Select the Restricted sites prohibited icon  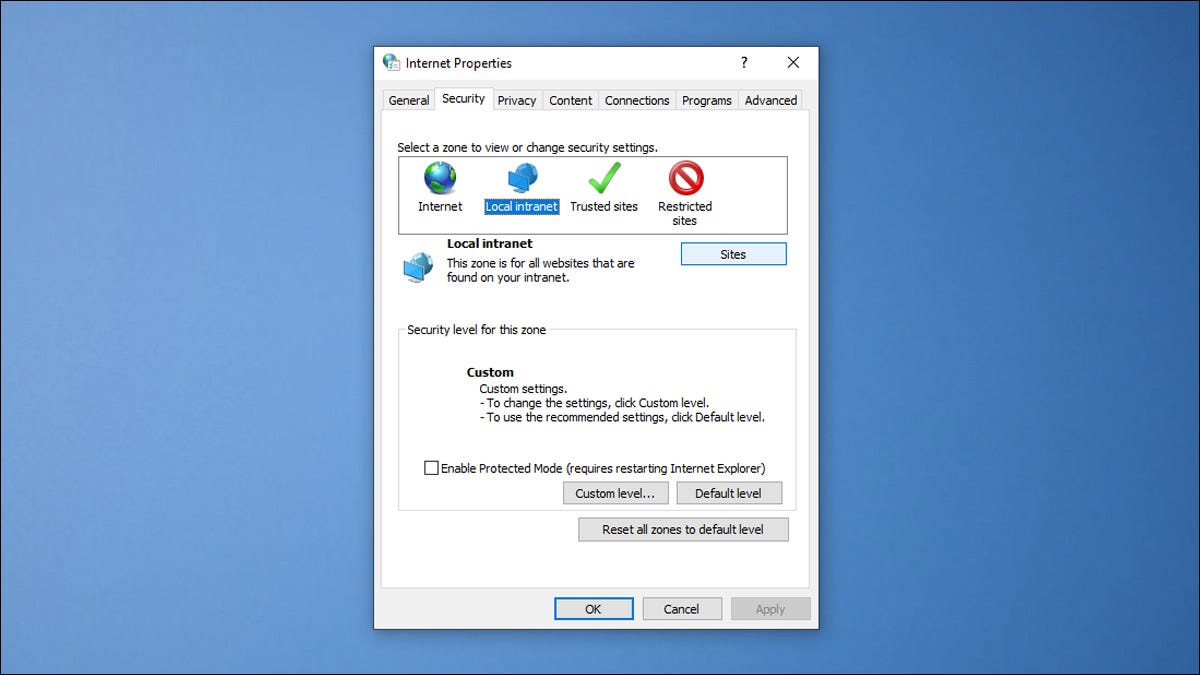tap(685, 179)
